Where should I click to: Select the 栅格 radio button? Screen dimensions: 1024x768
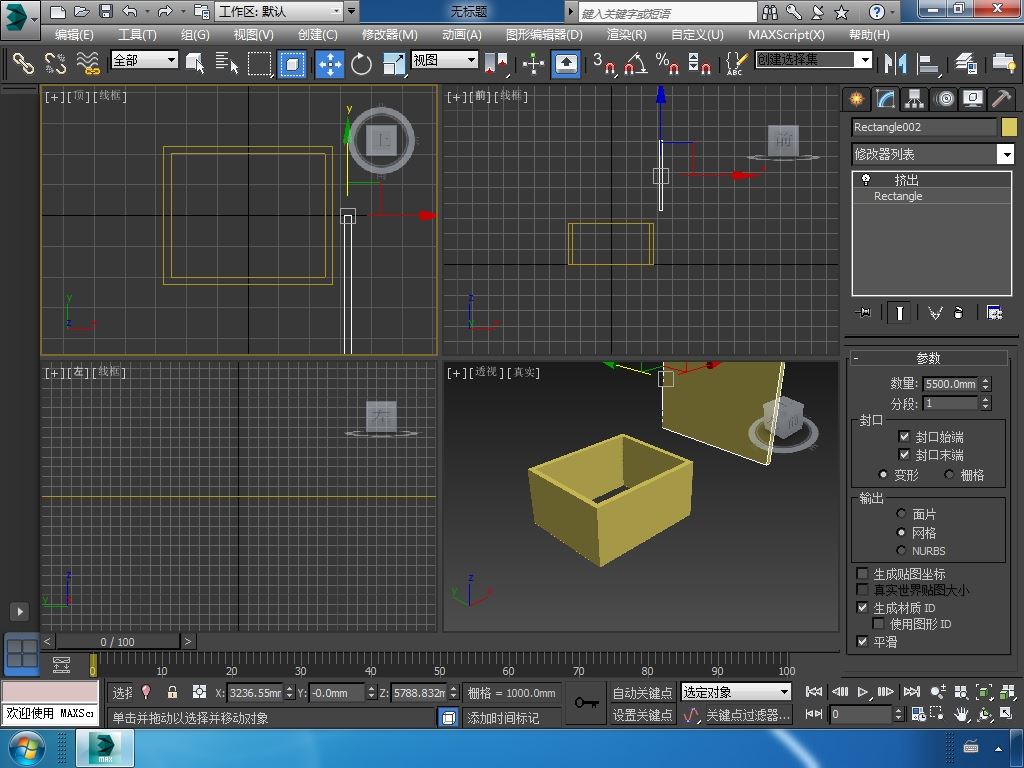[950, 475]
